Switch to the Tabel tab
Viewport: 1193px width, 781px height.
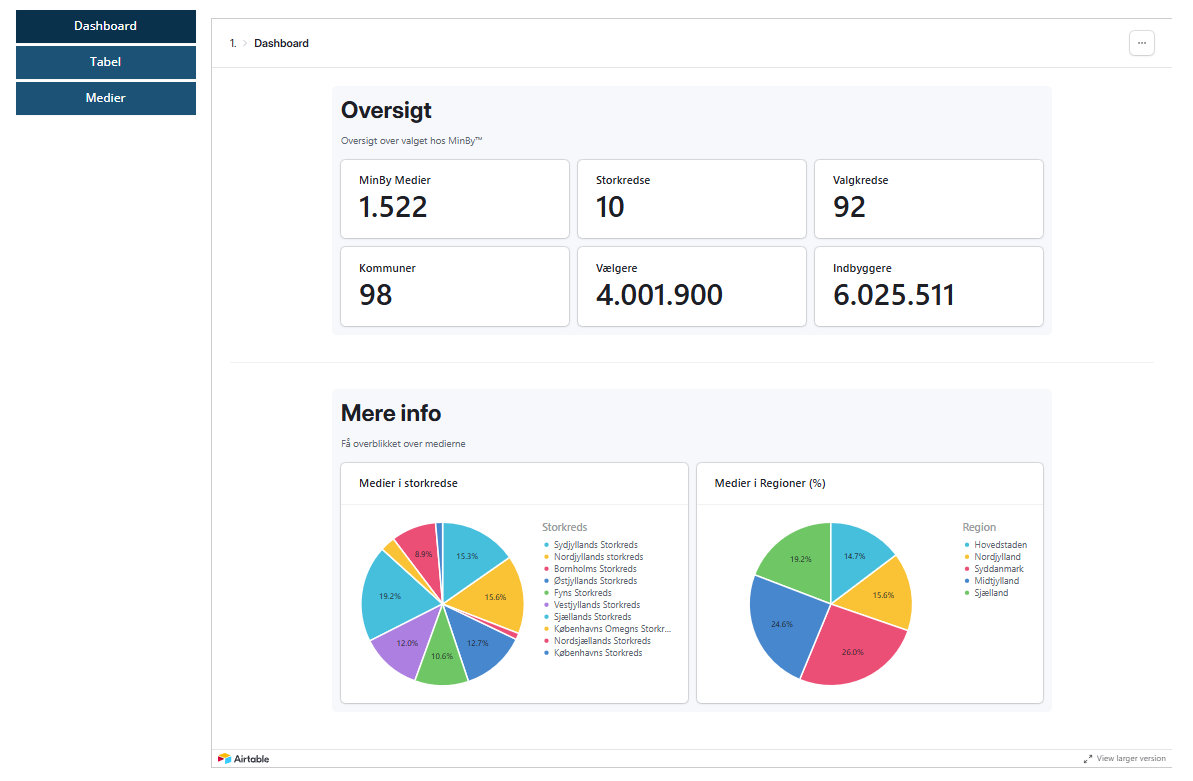(106, 62)
